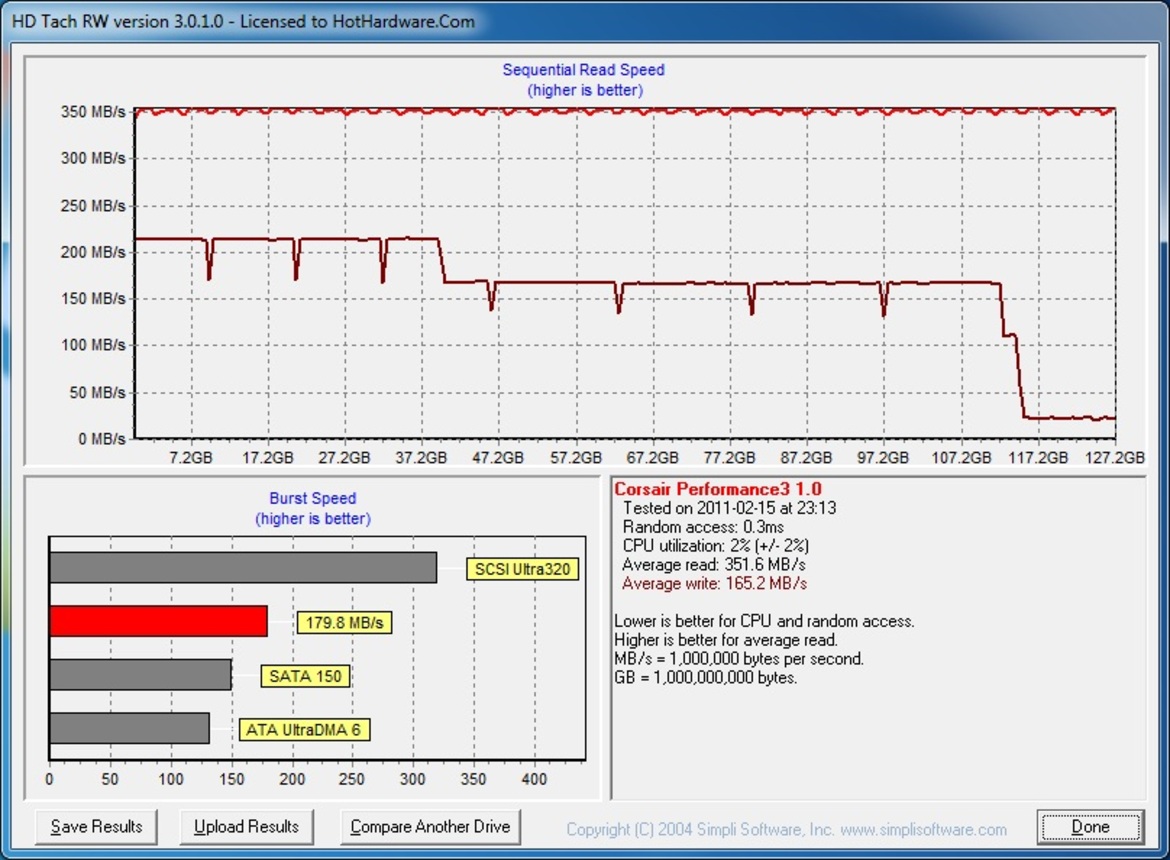The height and width of the screenshot is (860, 1170).
Task: Click the 0 MB/s axis label
Action: pyautogui.click(x=101, y=439)
